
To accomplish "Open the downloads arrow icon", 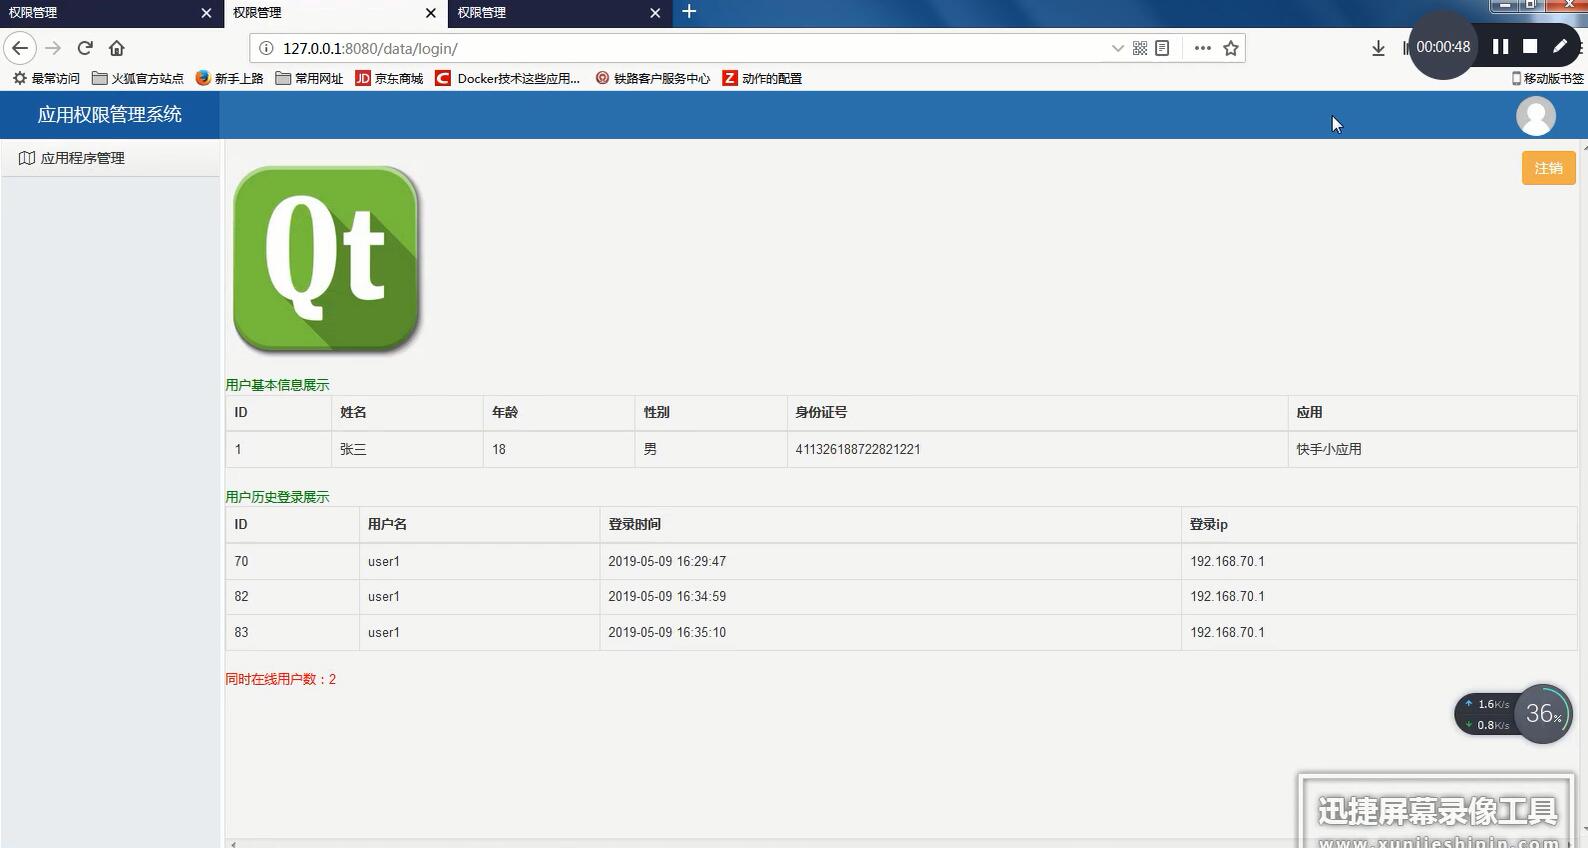I will [1378, 48].
